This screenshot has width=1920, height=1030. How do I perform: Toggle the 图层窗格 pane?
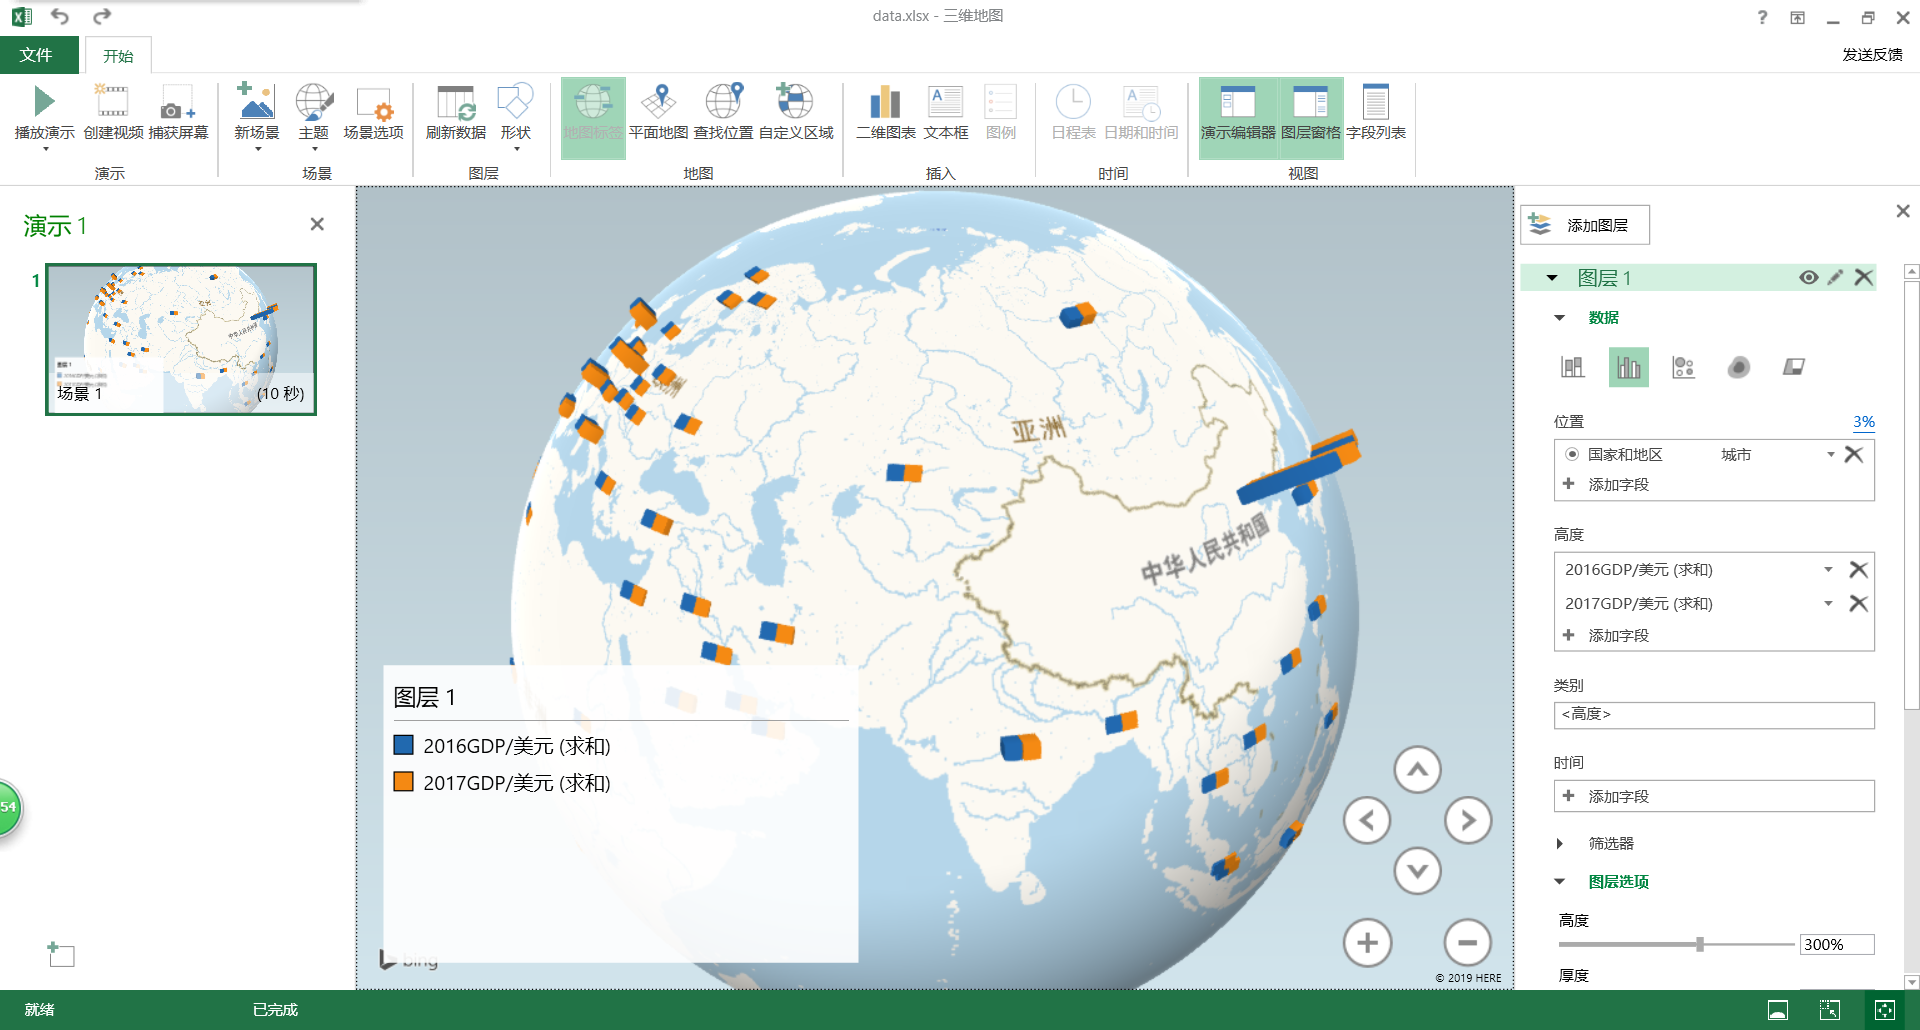[x=1311, y=118]
